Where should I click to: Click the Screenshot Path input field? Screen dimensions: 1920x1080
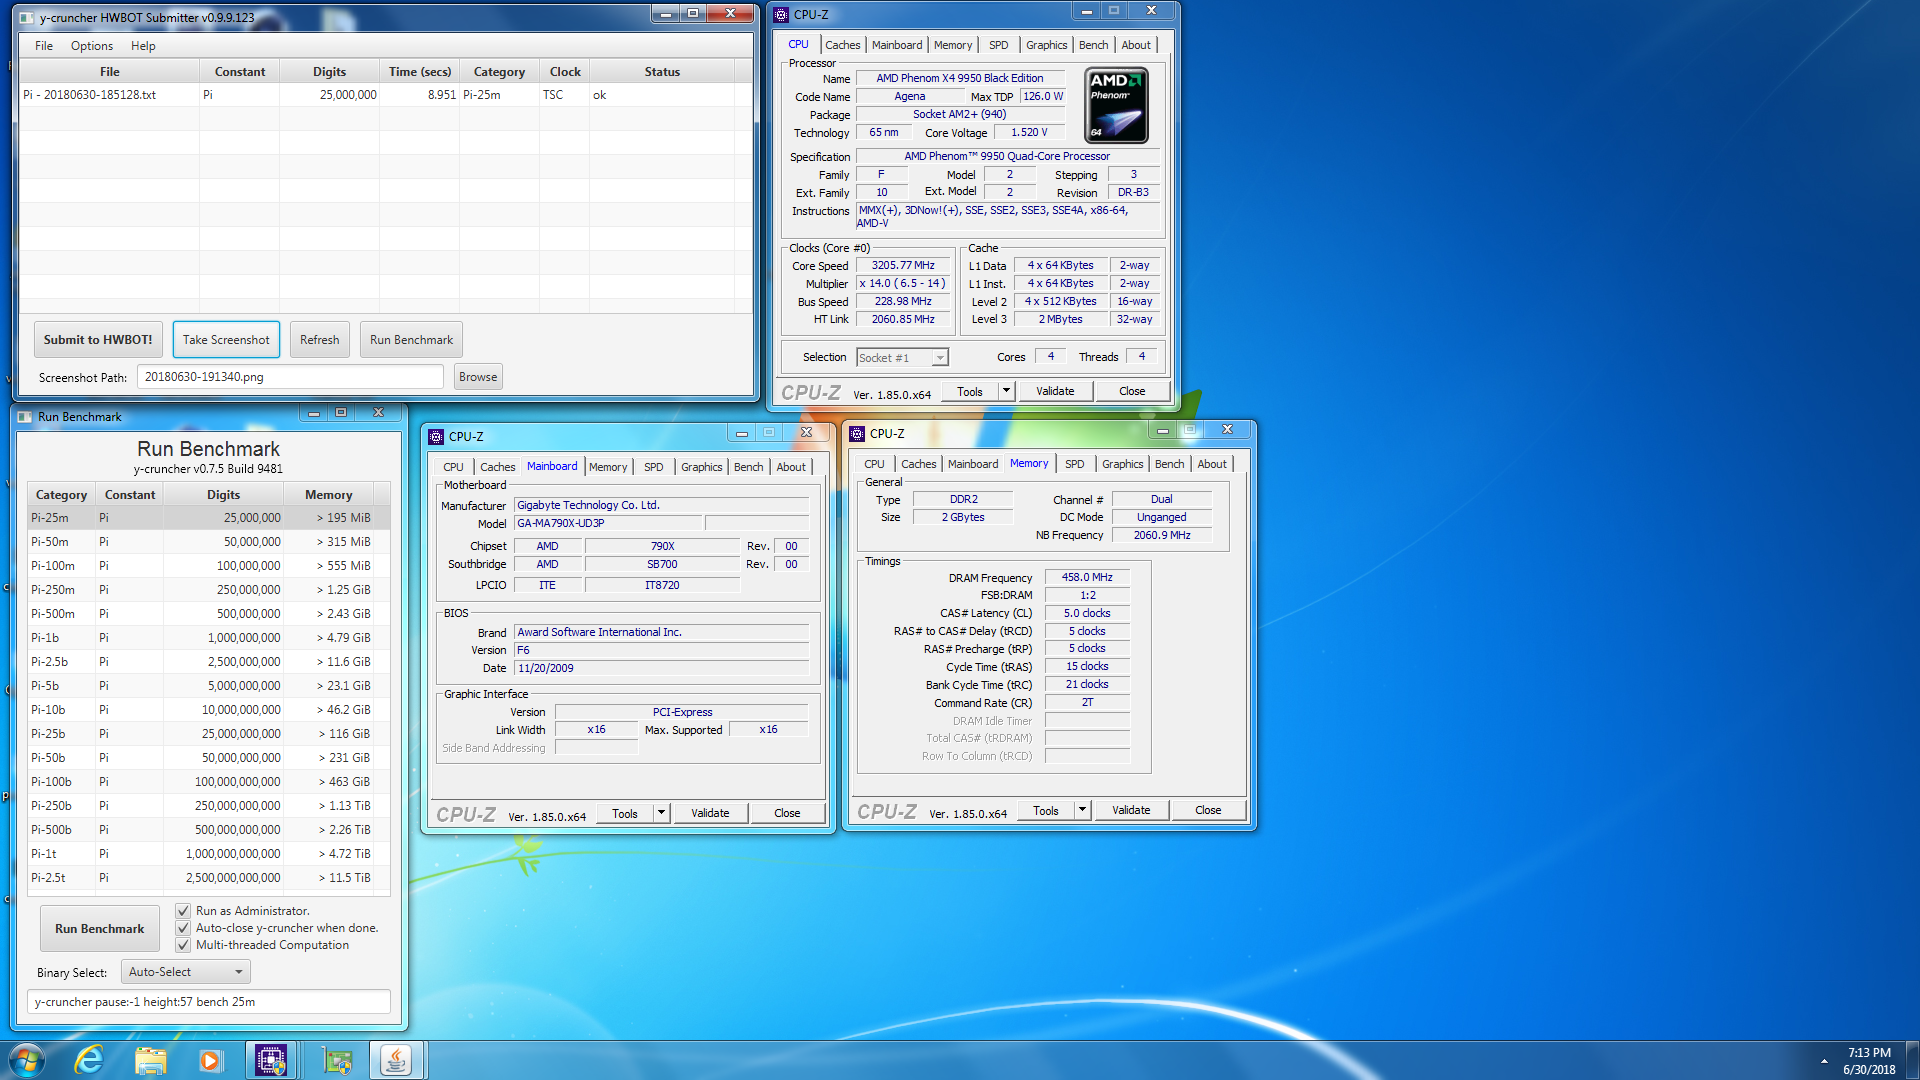pyautogui.click(x=290, y=377)
